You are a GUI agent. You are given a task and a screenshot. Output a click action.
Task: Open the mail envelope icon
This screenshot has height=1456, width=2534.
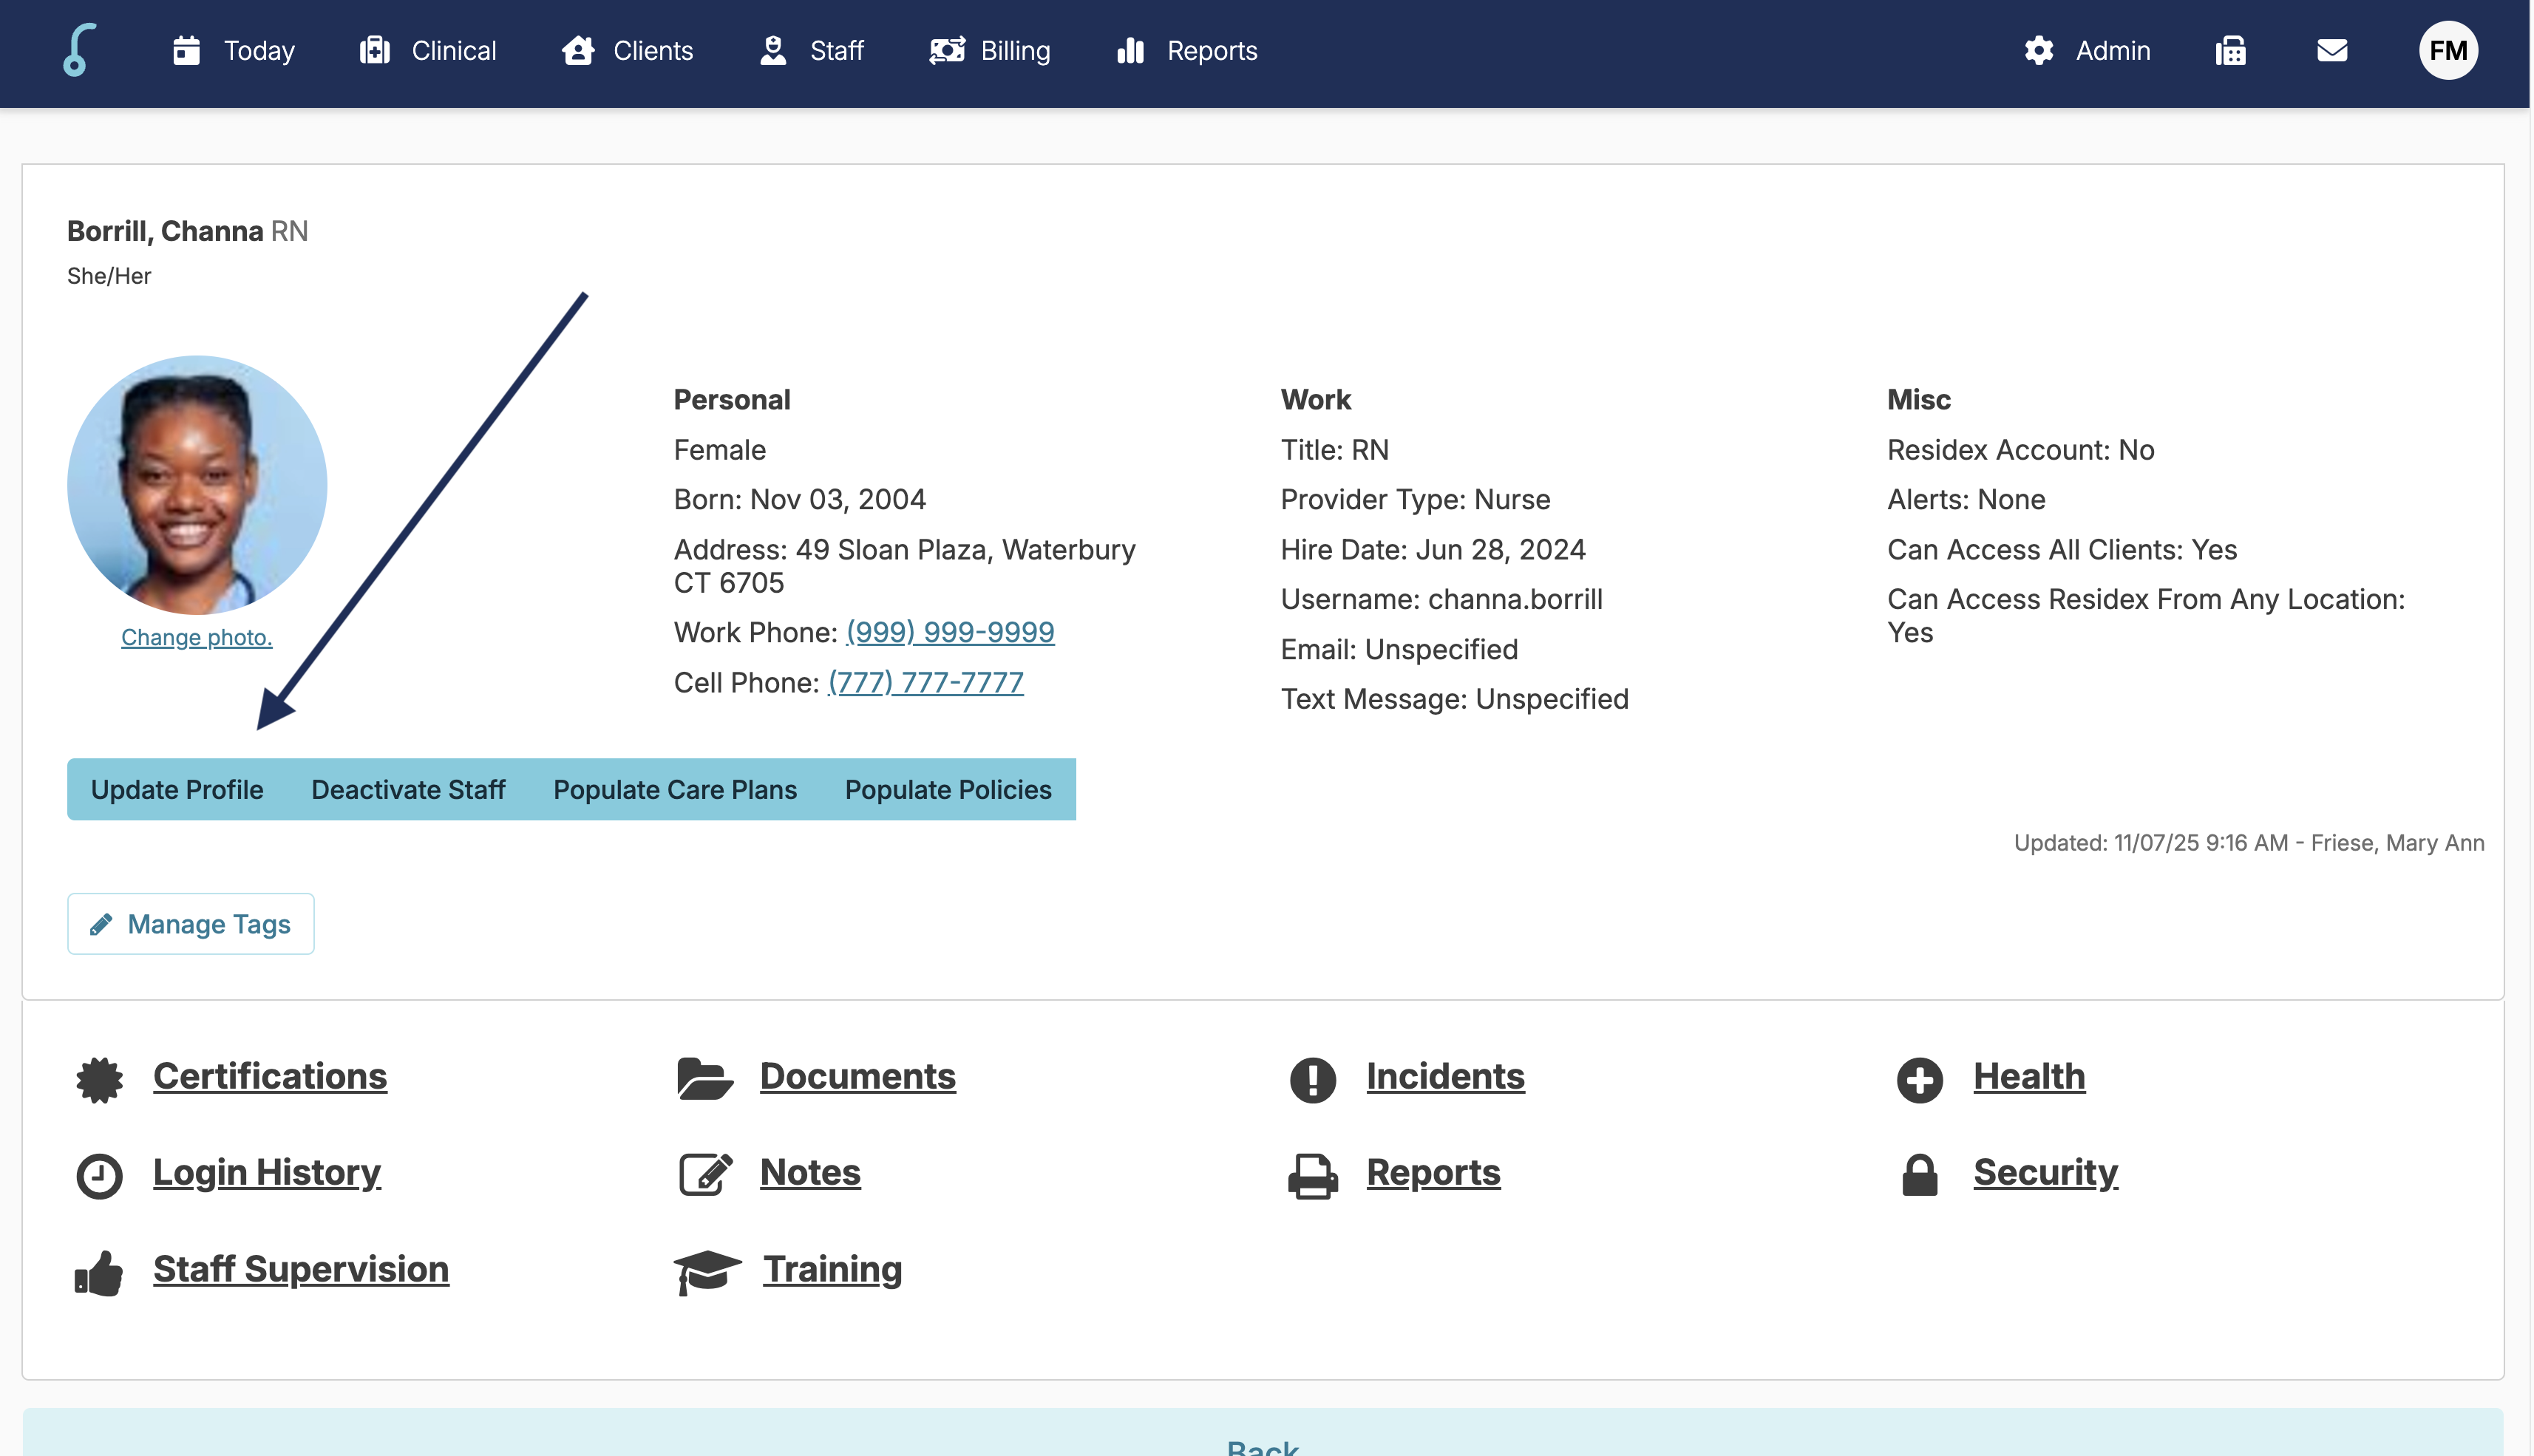[2332, 50]
